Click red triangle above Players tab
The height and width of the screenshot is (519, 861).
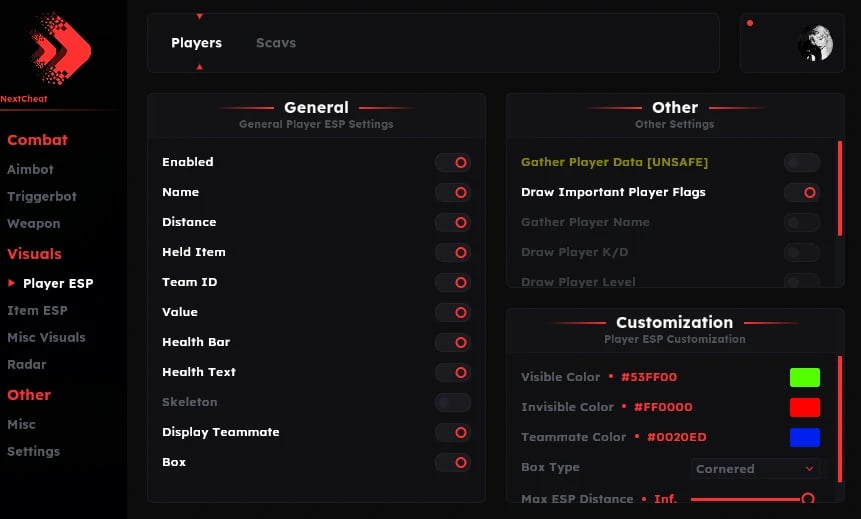click(200, 17)
